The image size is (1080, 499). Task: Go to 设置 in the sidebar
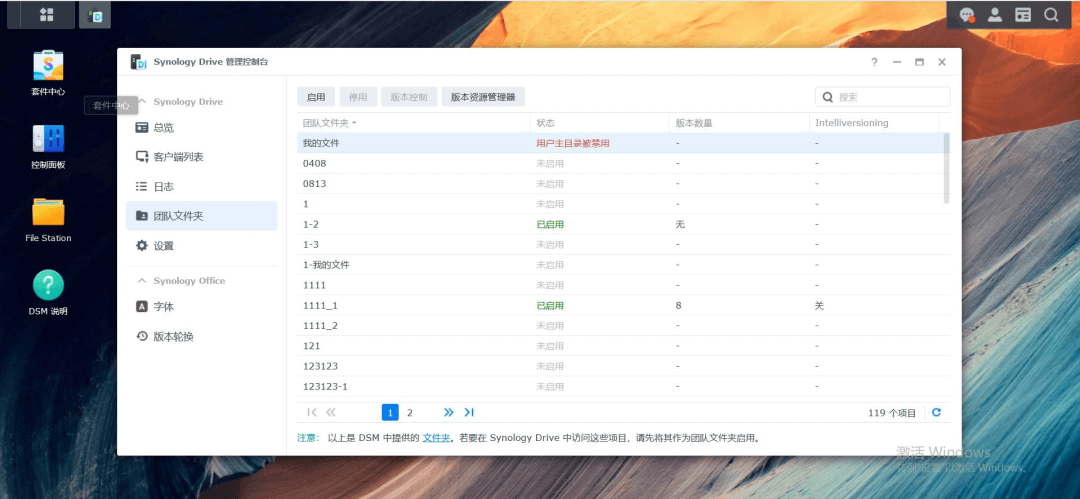click(163, 246)
